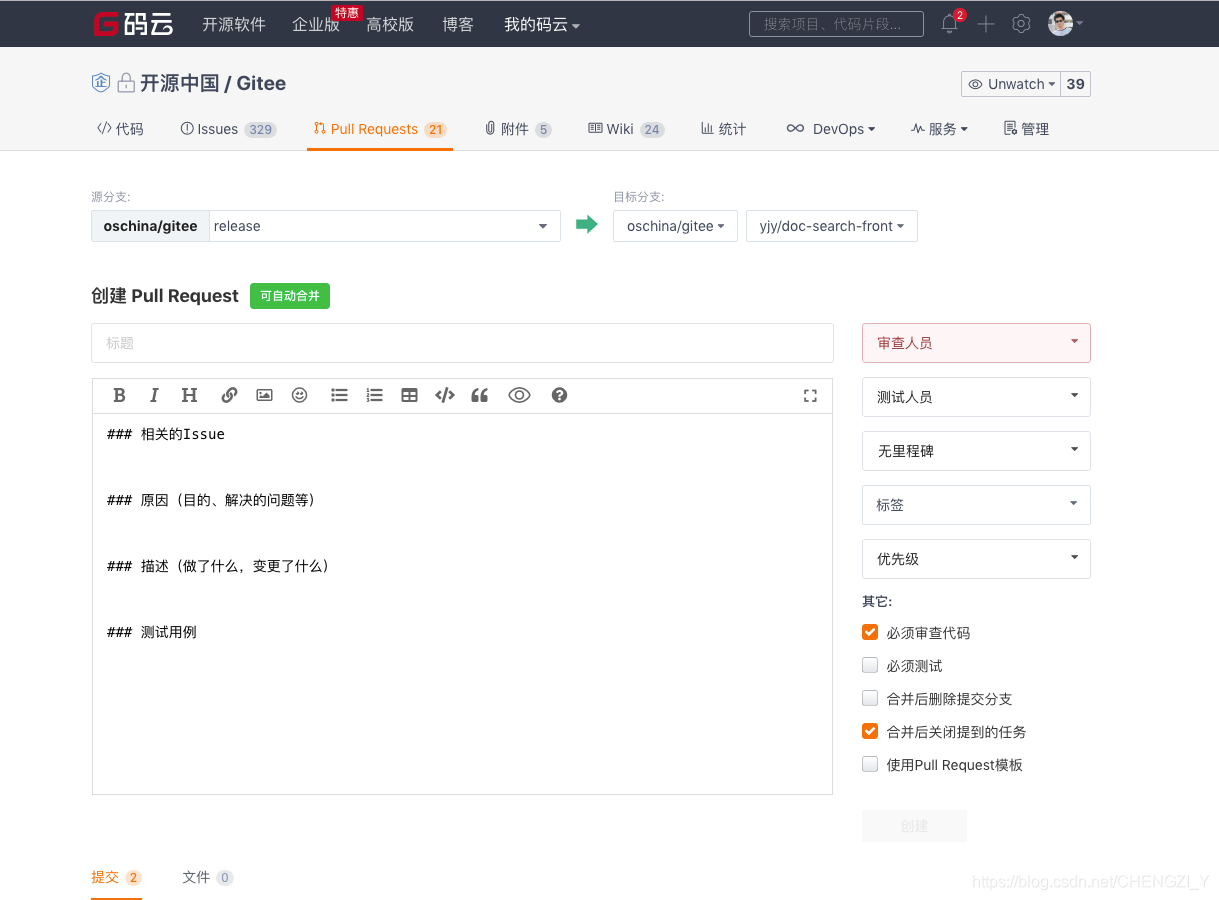
Task: Click the insert image icon
Action: point(264,395)
